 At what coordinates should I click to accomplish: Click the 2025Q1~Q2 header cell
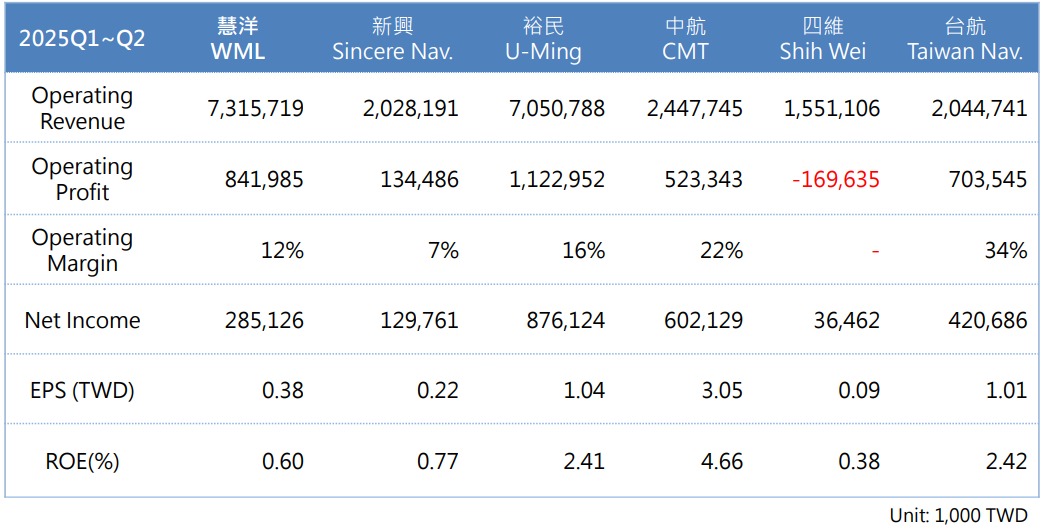click(x=82, y=39)
